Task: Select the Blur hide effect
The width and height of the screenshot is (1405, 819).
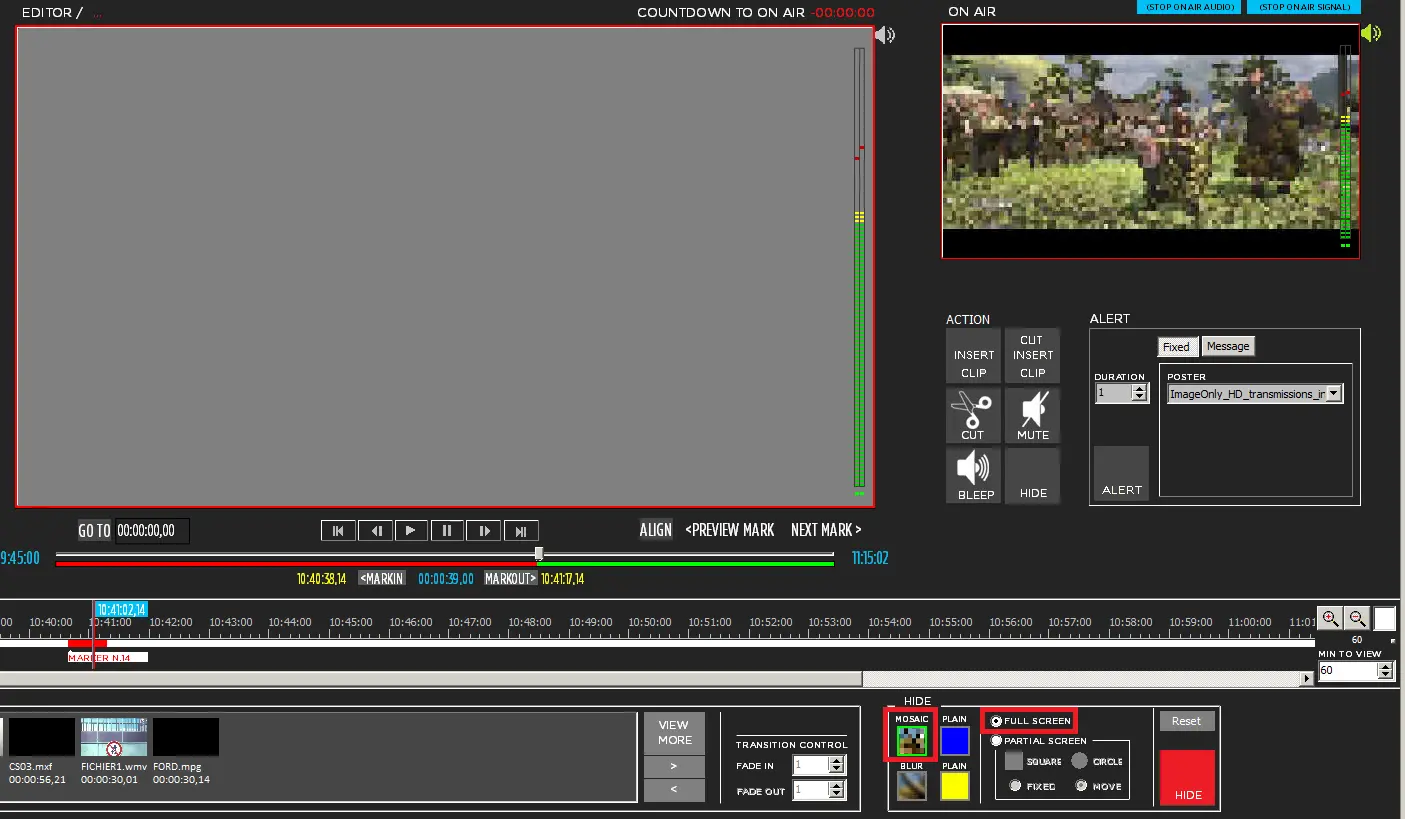Action: tap(911, 786)
